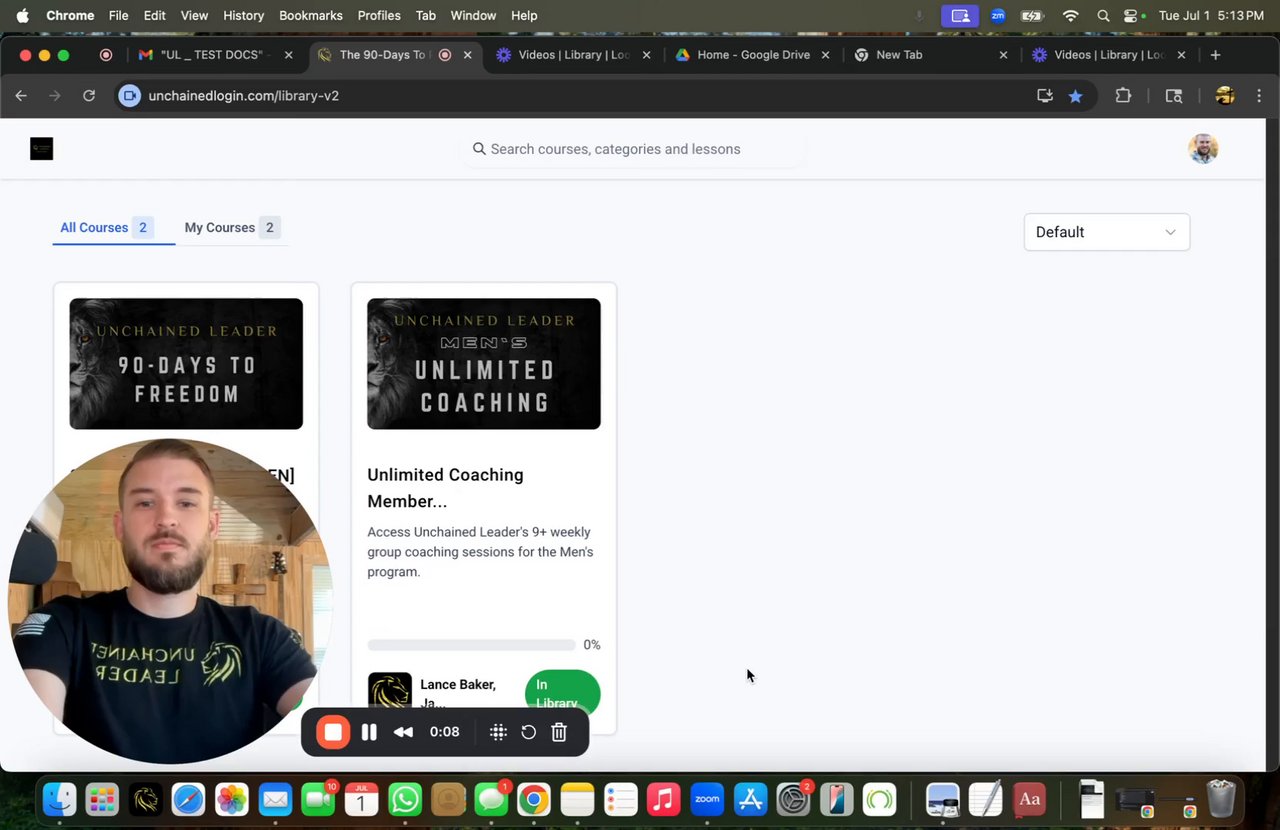This screenshot has height=830, width=1280.
Task: Open a new browser tab with plus button
Action: click(1215, 55)
